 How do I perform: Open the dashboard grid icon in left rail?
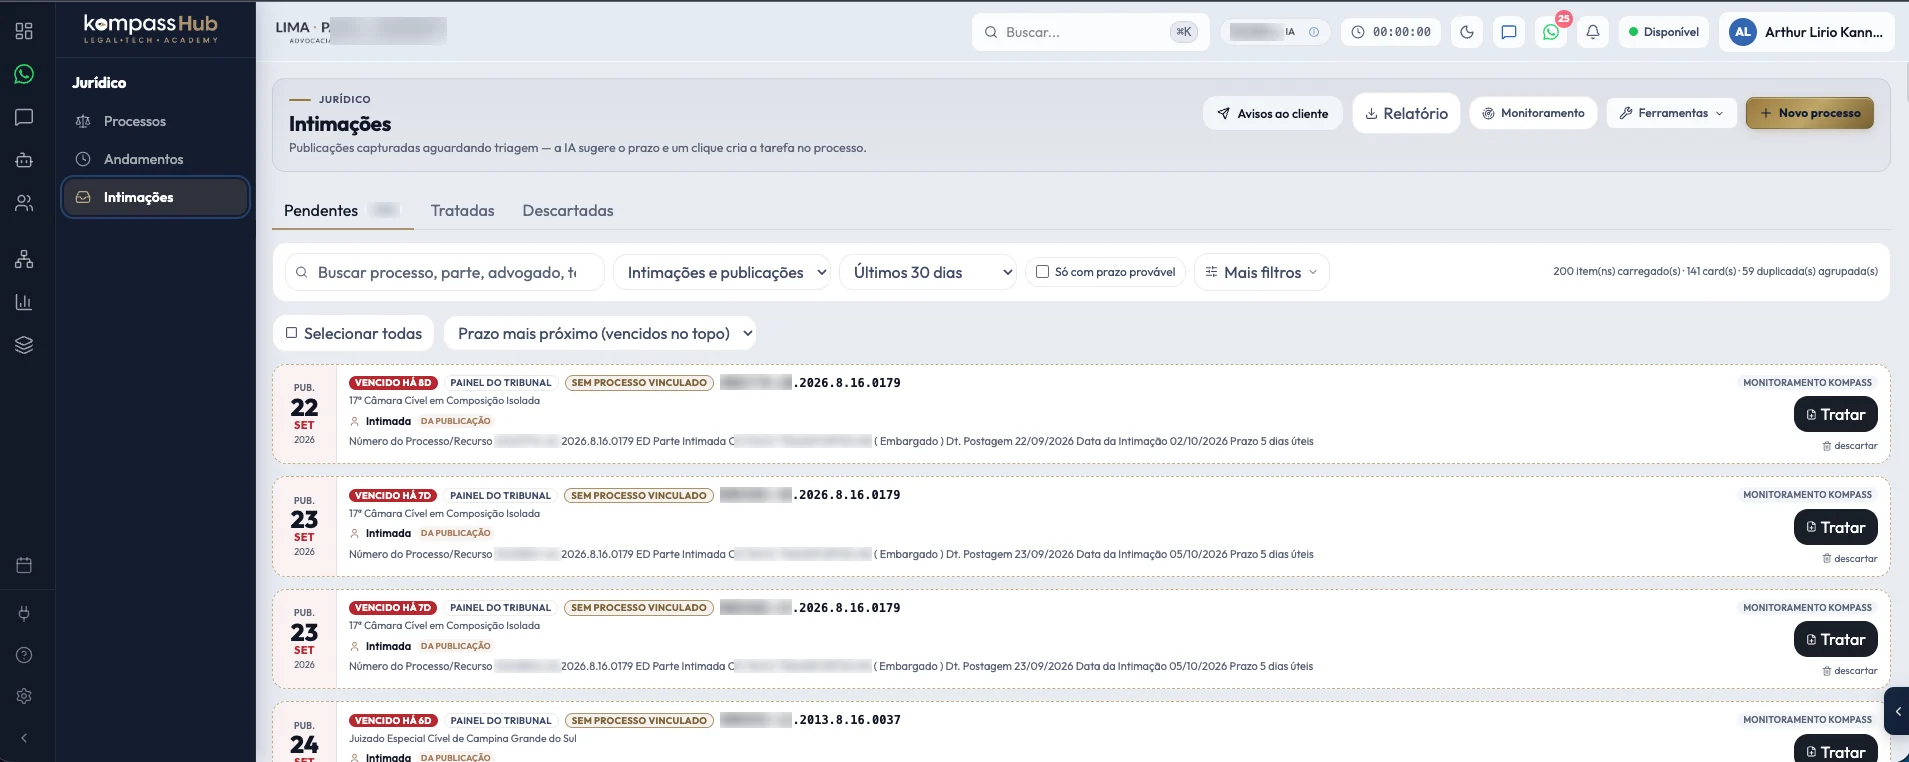[24, 31]
